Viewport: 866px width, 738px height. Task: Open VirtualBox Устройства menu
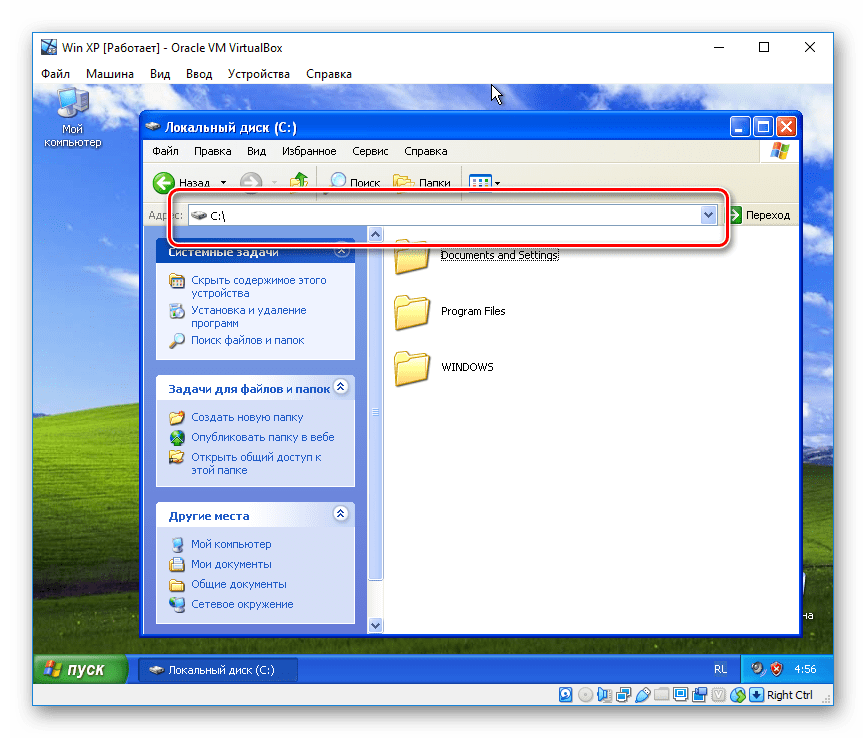click(x=258, y=73)
